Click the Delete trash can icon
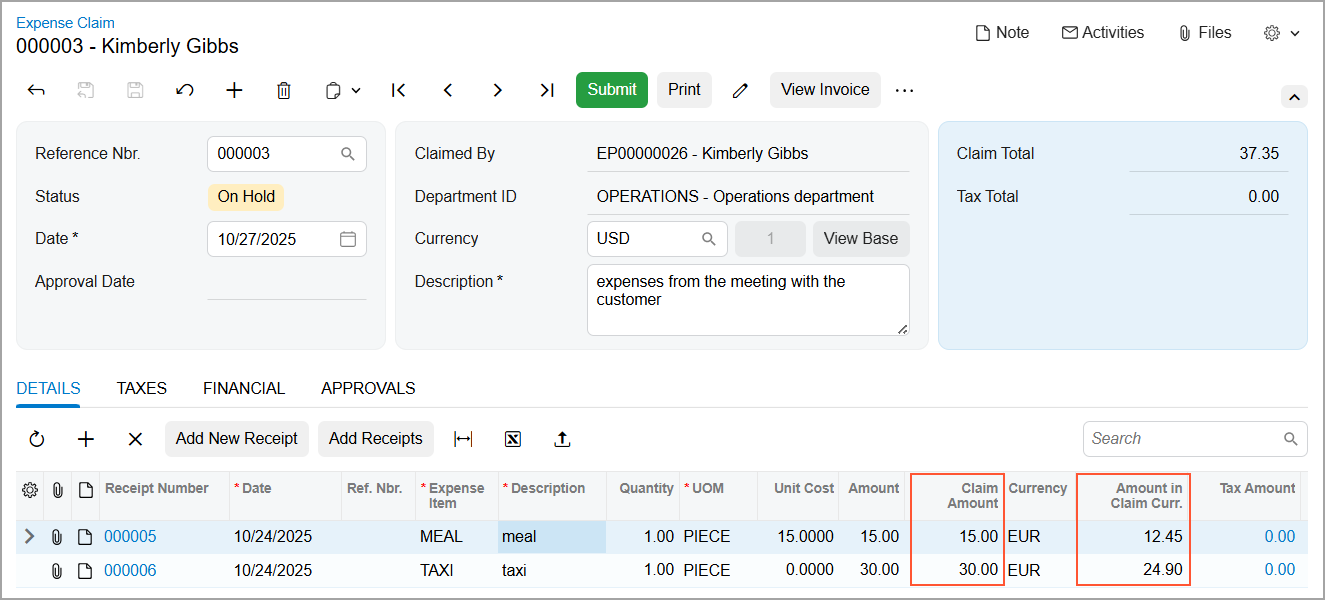 [284, 90]
